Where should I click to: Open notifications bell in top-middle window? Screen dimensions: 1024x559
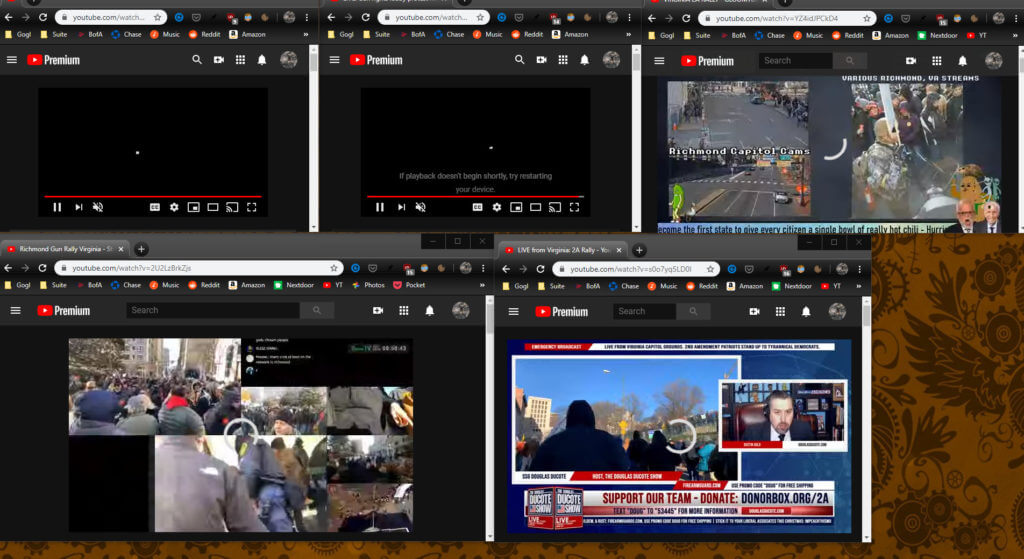pos(584,59)
